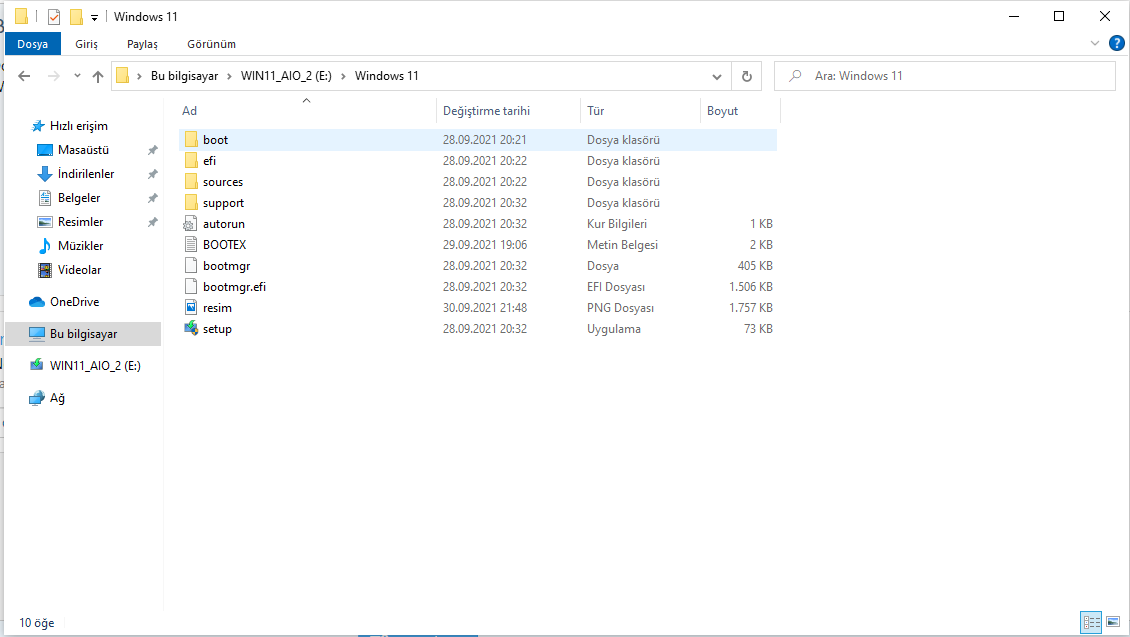Open the Paylaş ribbon tab
The width and height of the screenshot is (1130, 637).
(x=142, y=44)
